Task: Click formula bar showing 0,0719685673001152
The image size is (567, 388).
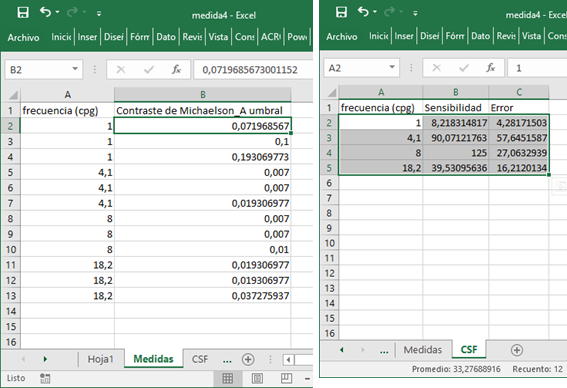Action: (253, 69)
